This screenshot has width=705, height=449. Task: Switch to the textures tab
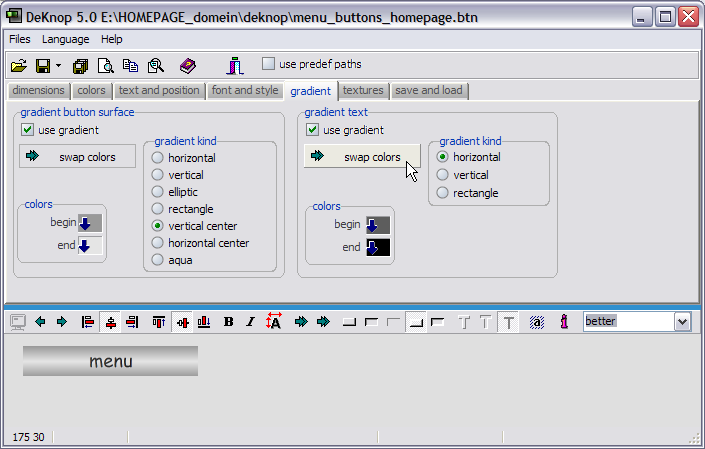tap(362, 90)
